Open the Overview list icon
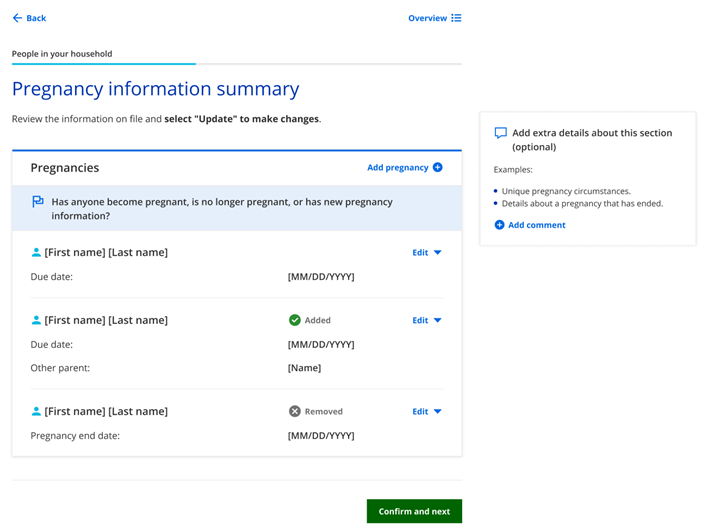The image size is (720, 532). click(x=456, y=18)
